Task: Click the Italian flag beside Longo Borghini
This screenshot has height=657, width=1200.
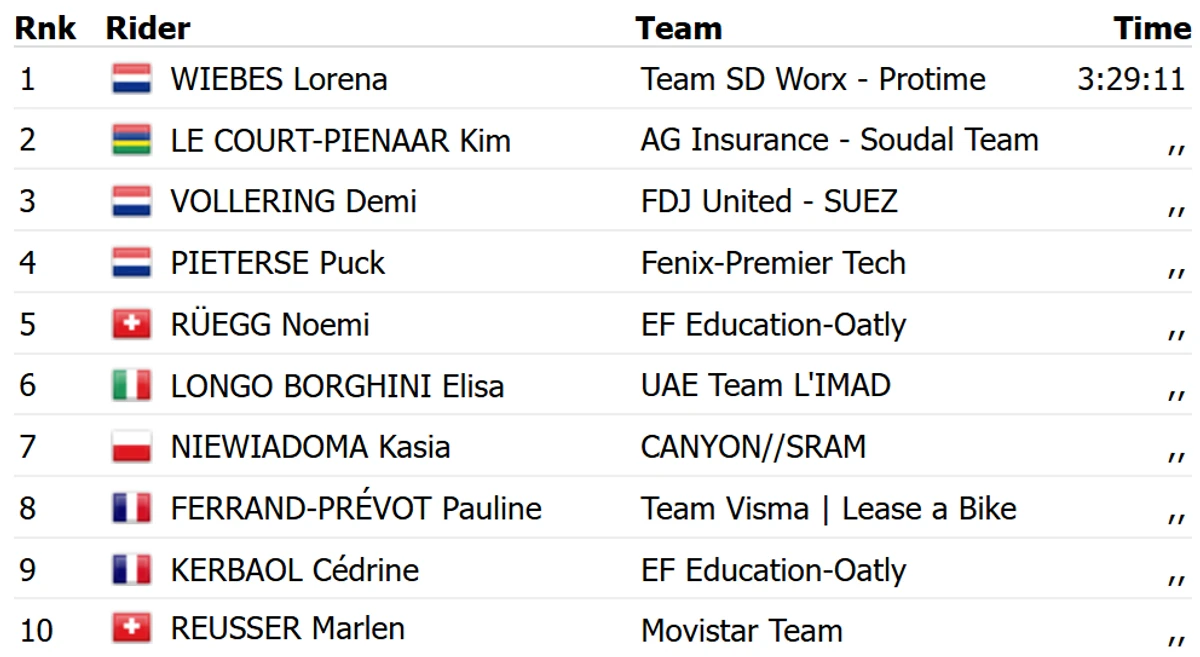Action: pyautogui.click(x=131, y=385)
